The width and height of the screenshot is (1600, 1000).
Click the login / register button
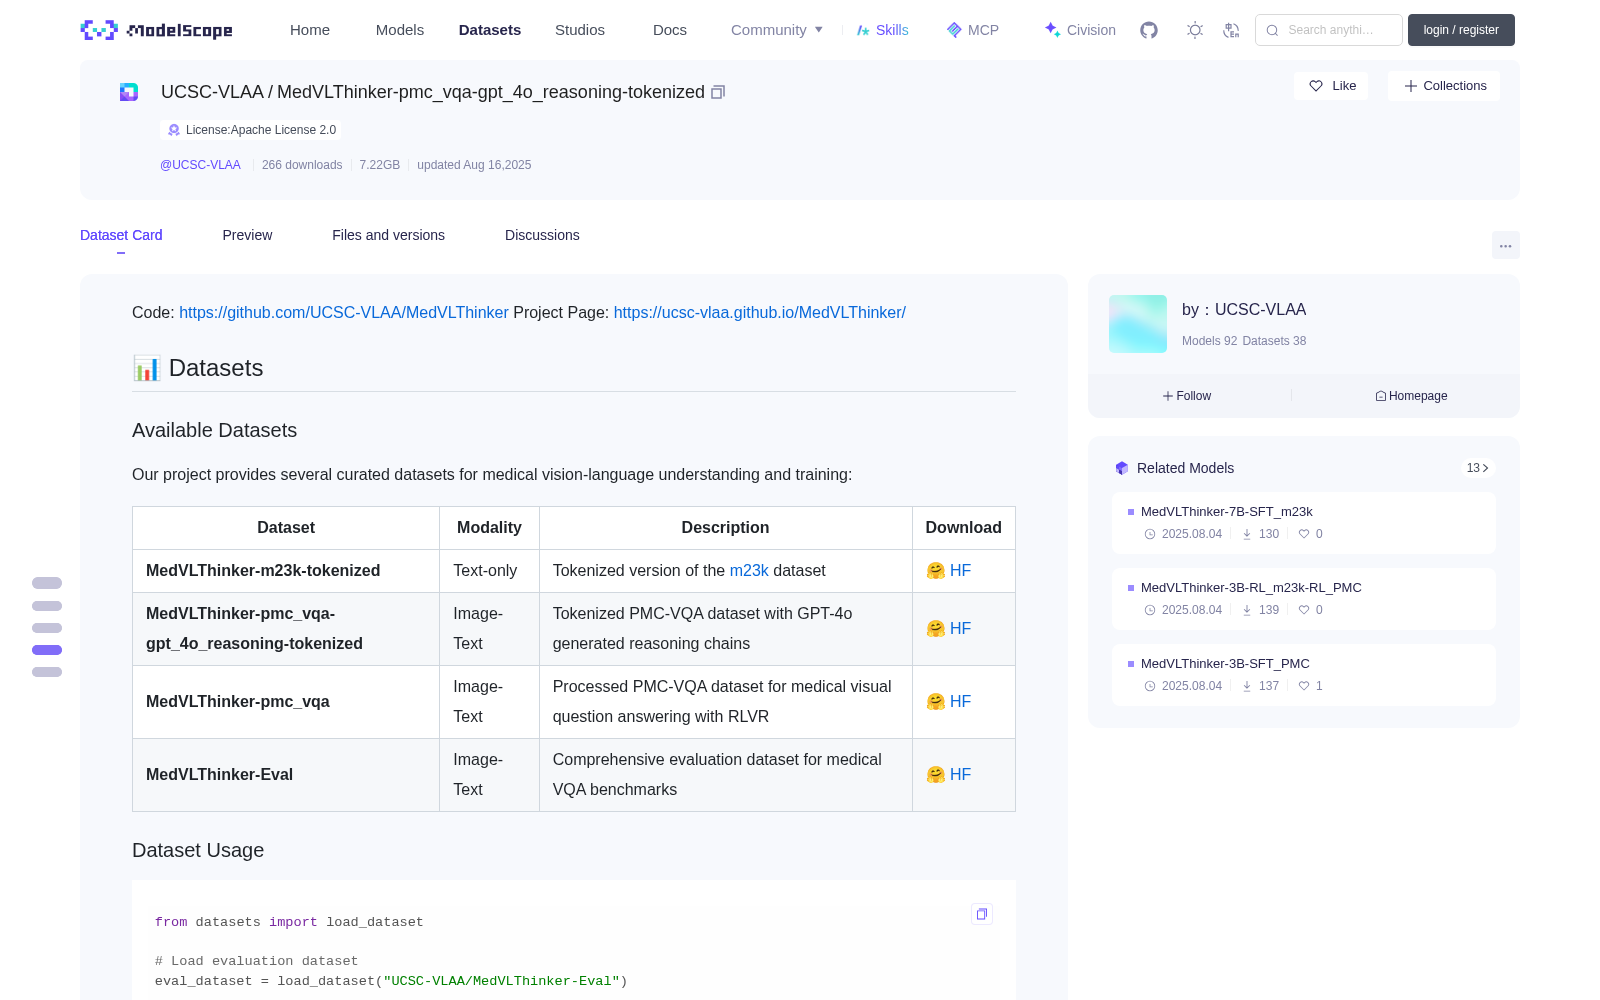[x=1461, y=30]
